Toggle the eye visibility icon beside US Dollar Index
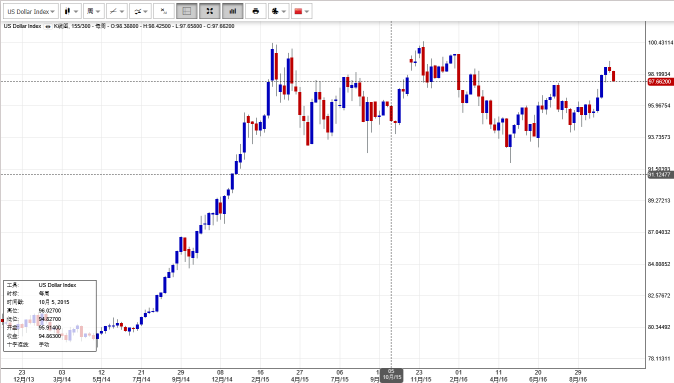This screenshot has height=383, width=674. [48, 26]
